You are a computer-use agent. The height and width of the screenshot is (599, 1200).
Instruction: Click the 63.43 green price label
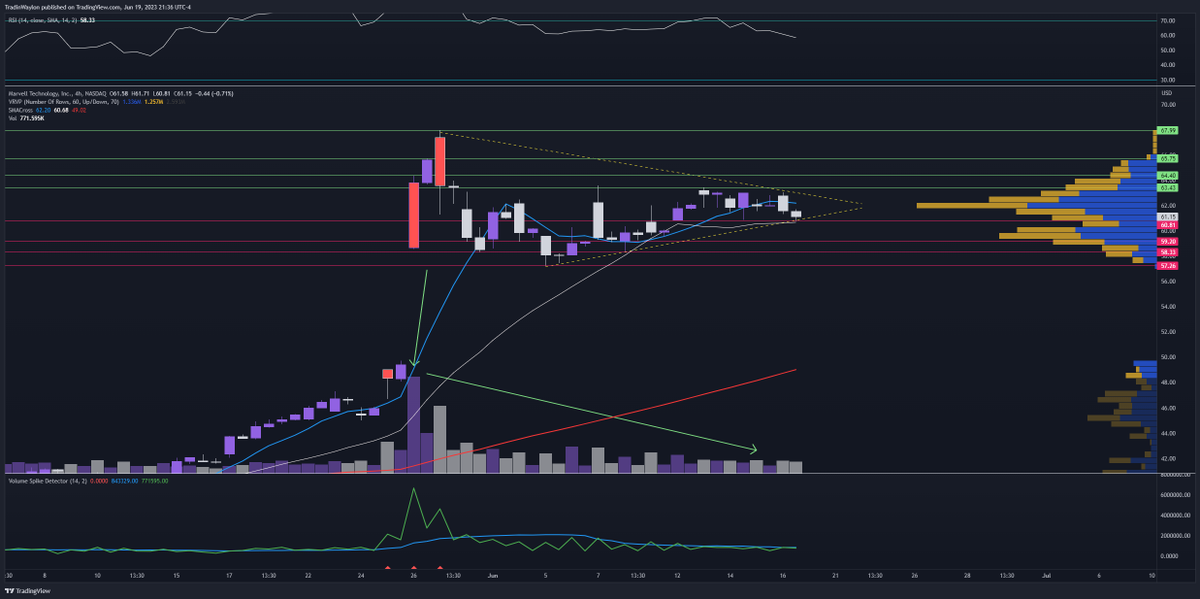click(x=1167, y=187)
